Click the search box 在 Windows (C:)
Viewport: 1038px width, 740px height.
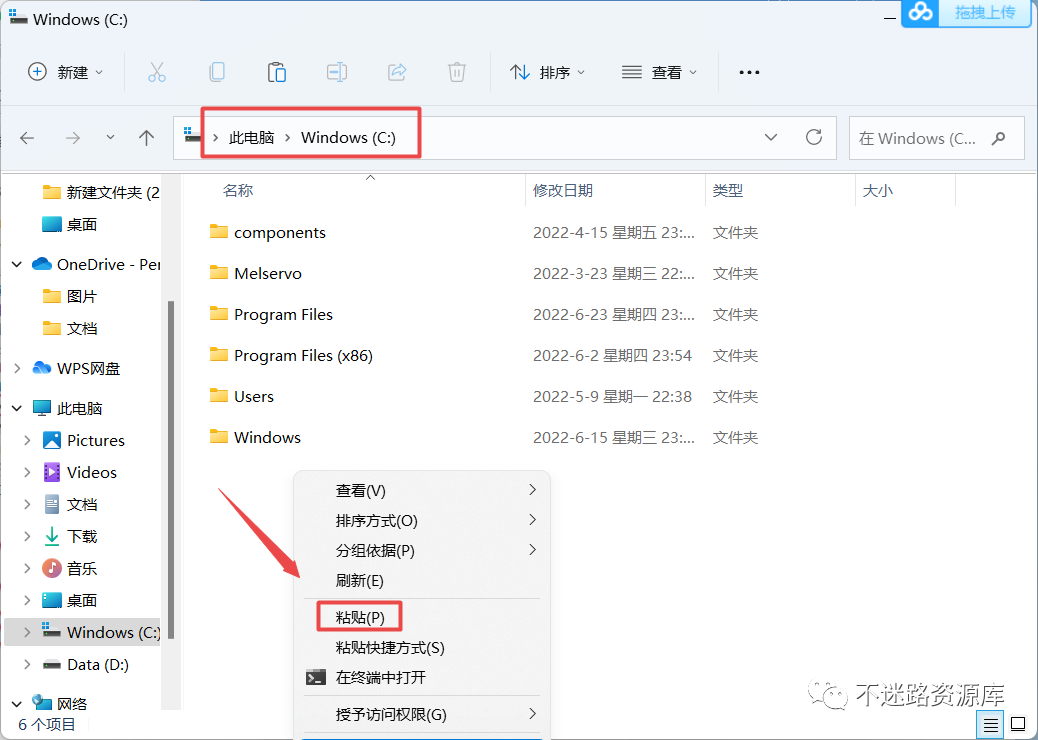point(936,138)
